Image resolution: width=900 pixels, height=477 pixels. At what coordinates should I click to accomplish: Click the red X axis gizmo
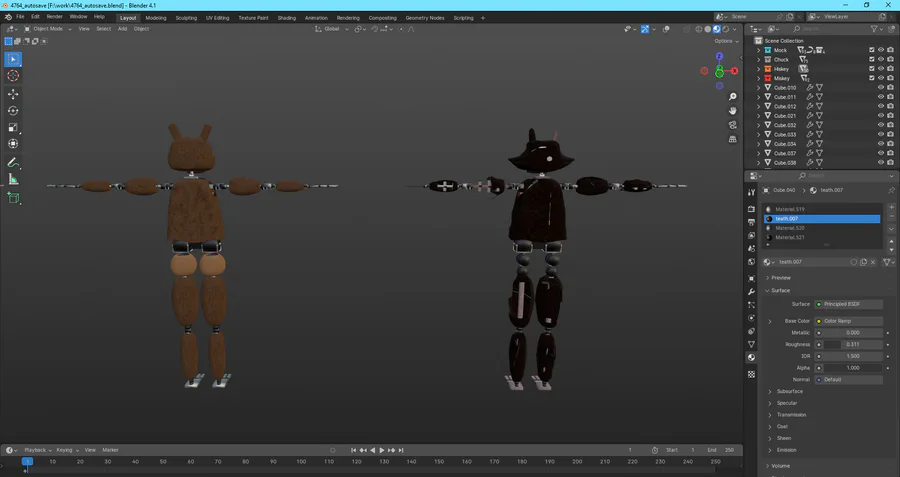point(734,71)
